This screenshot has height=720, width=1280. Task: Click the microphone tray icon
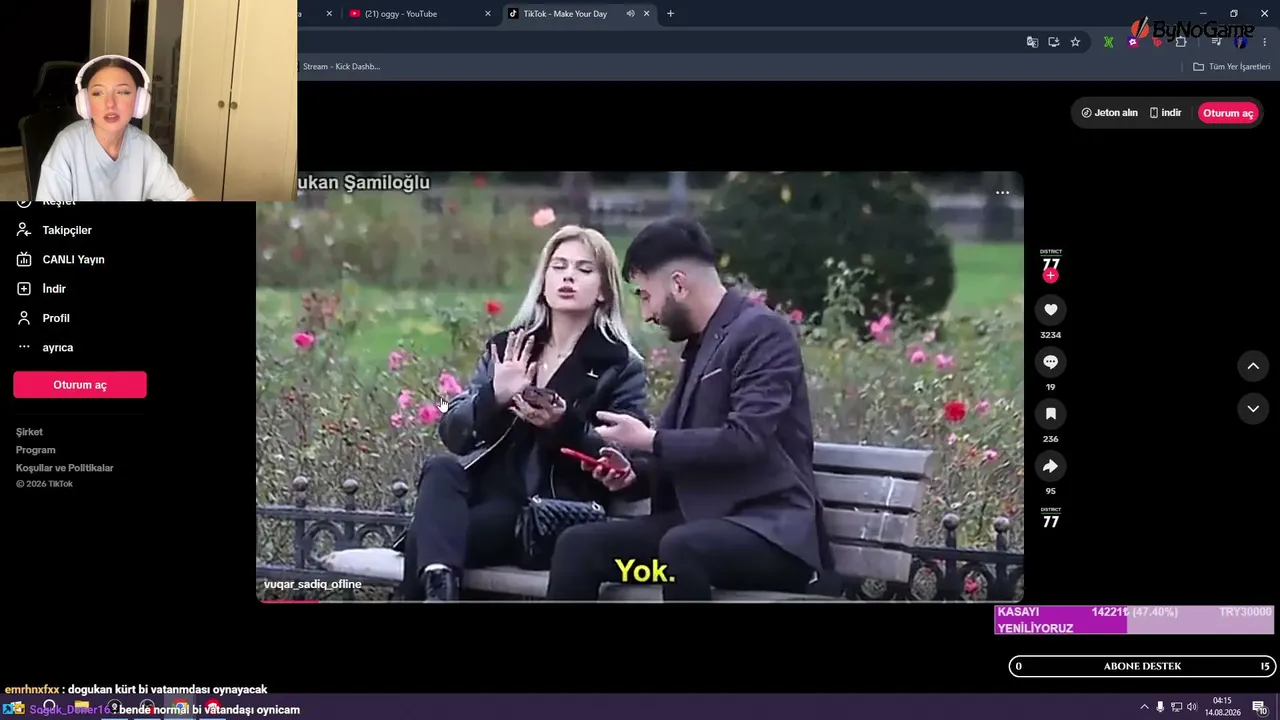click(x=1160, y=707)
